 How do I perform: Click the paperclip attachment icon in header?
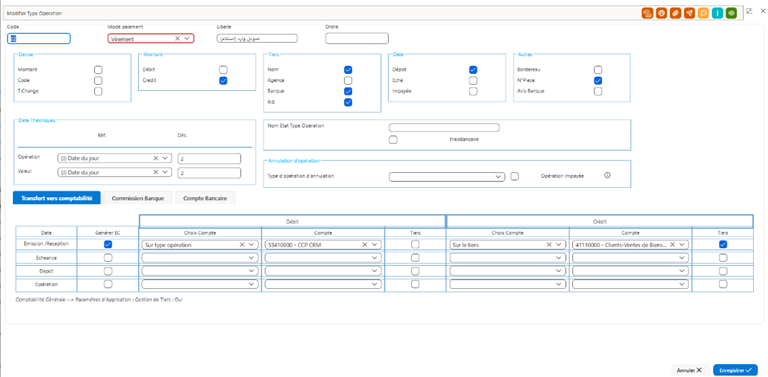click(675, 13)
